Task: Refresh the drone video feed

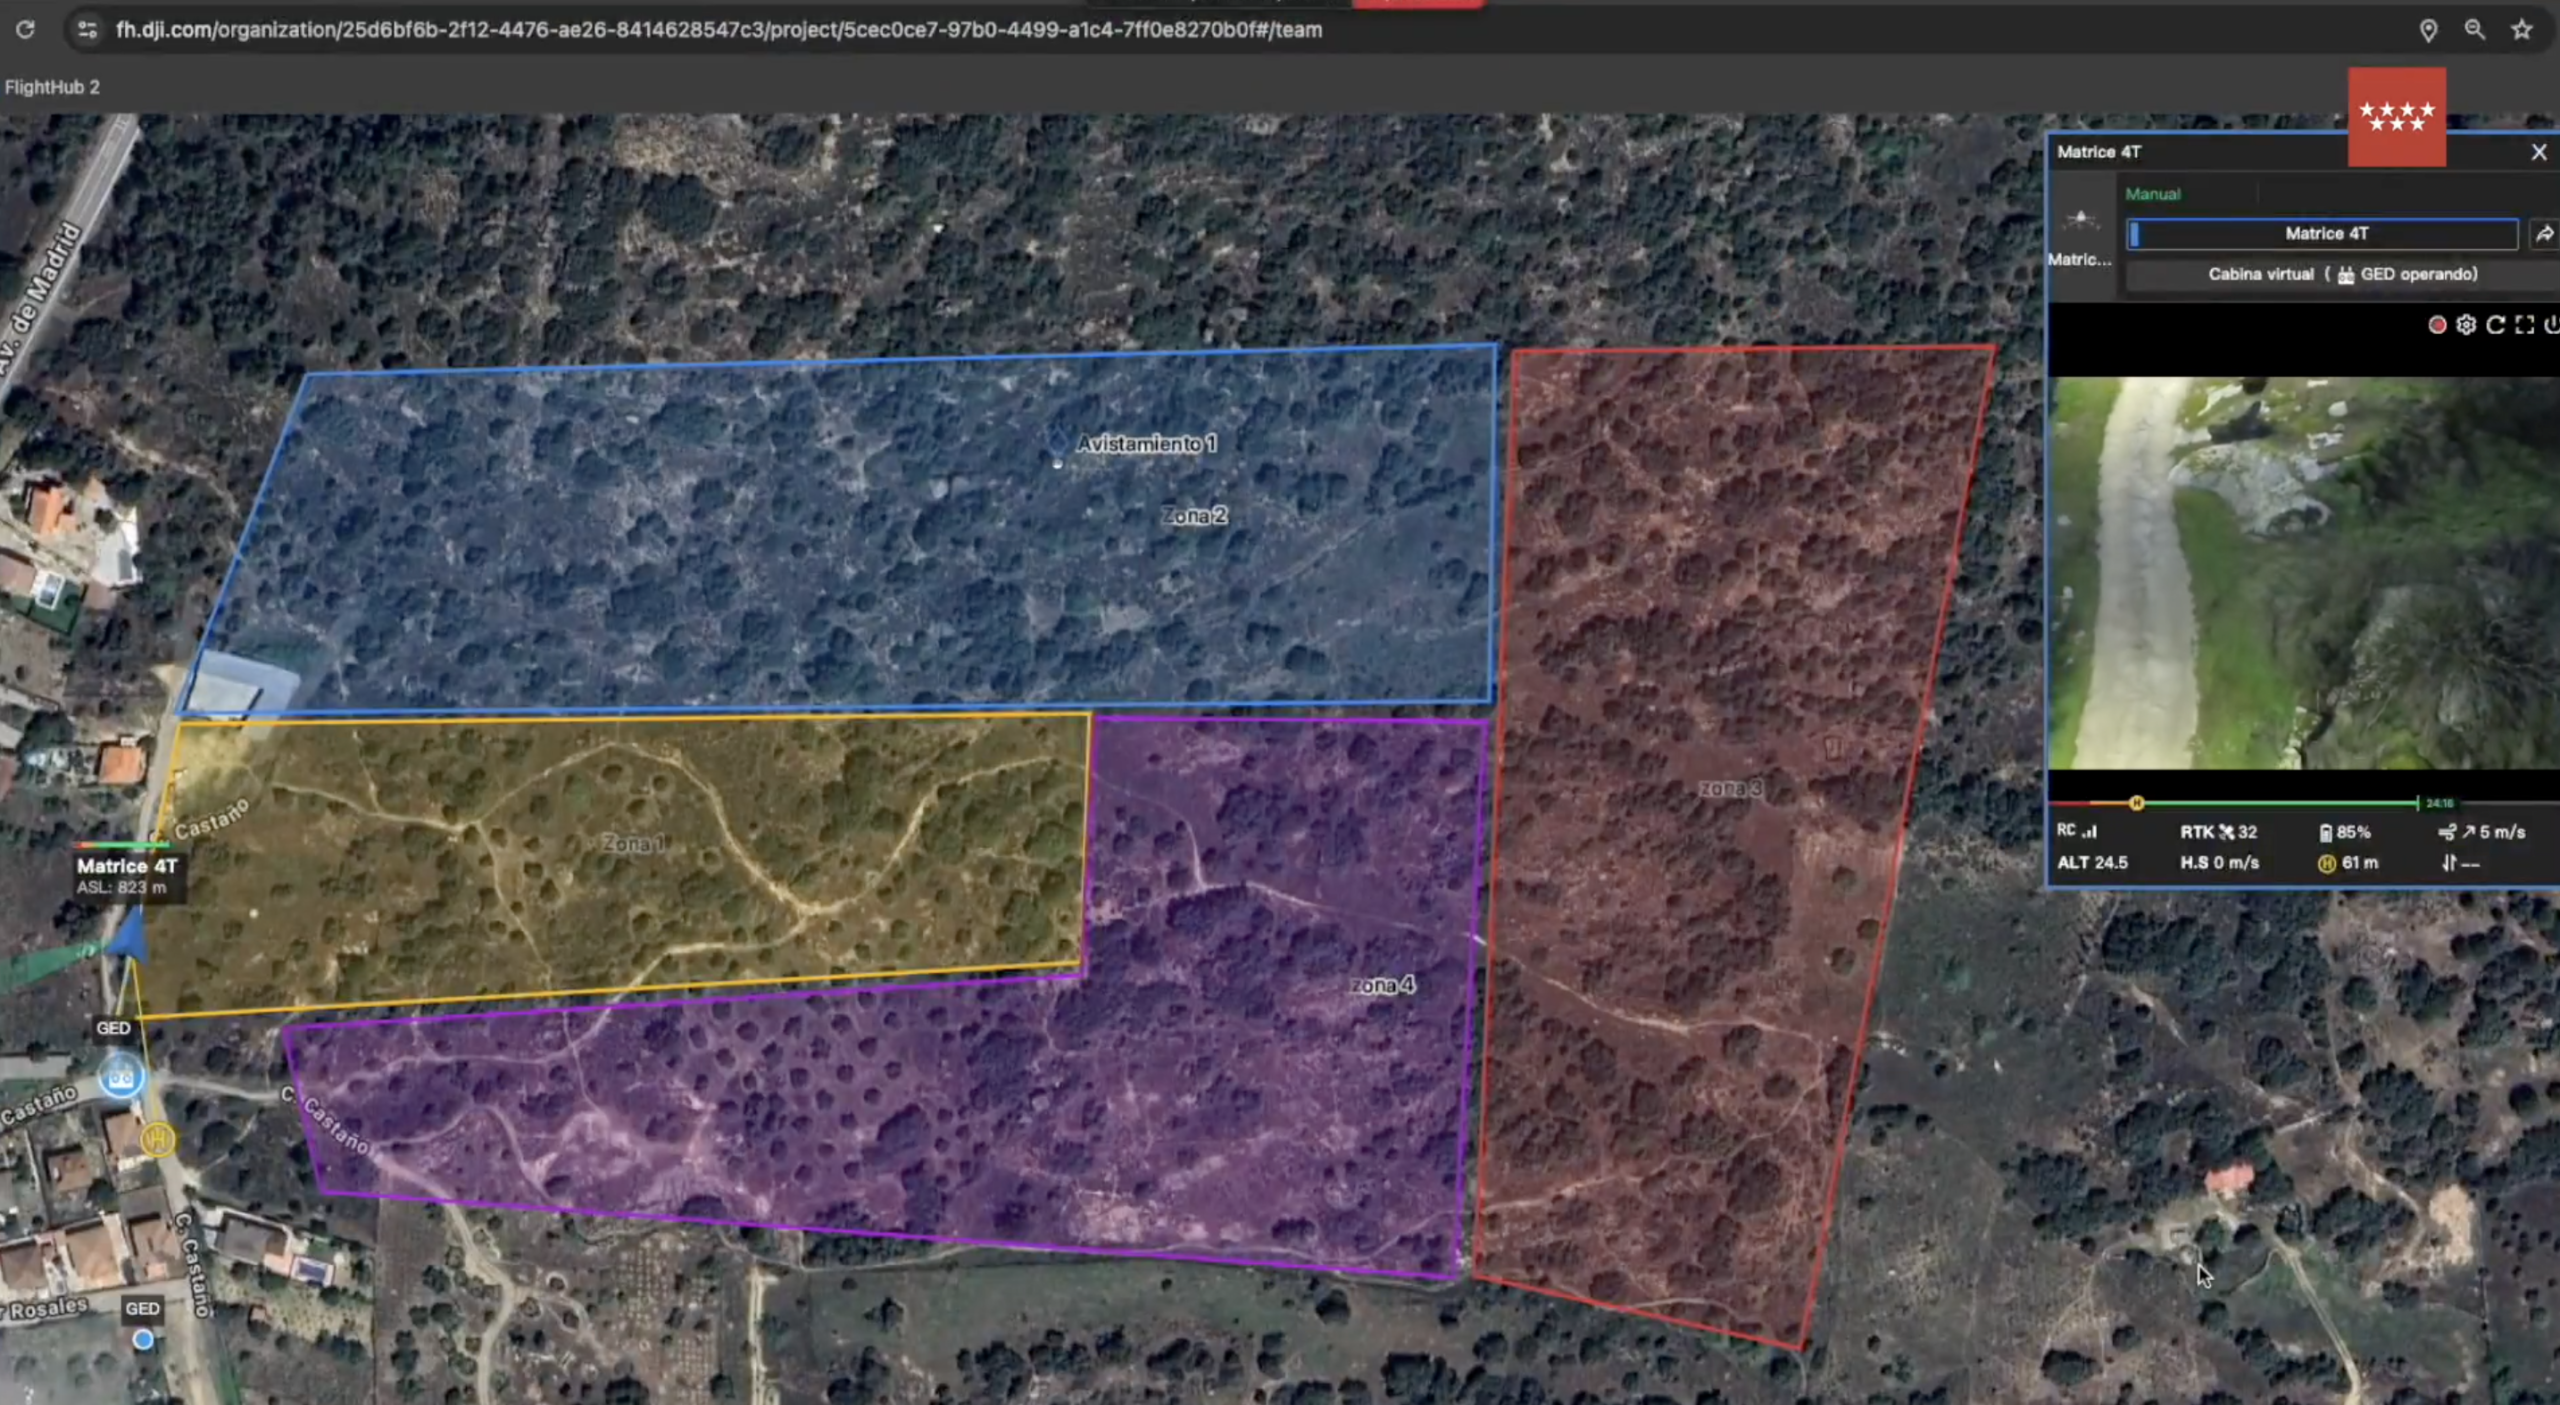Action: (2495, 325)
